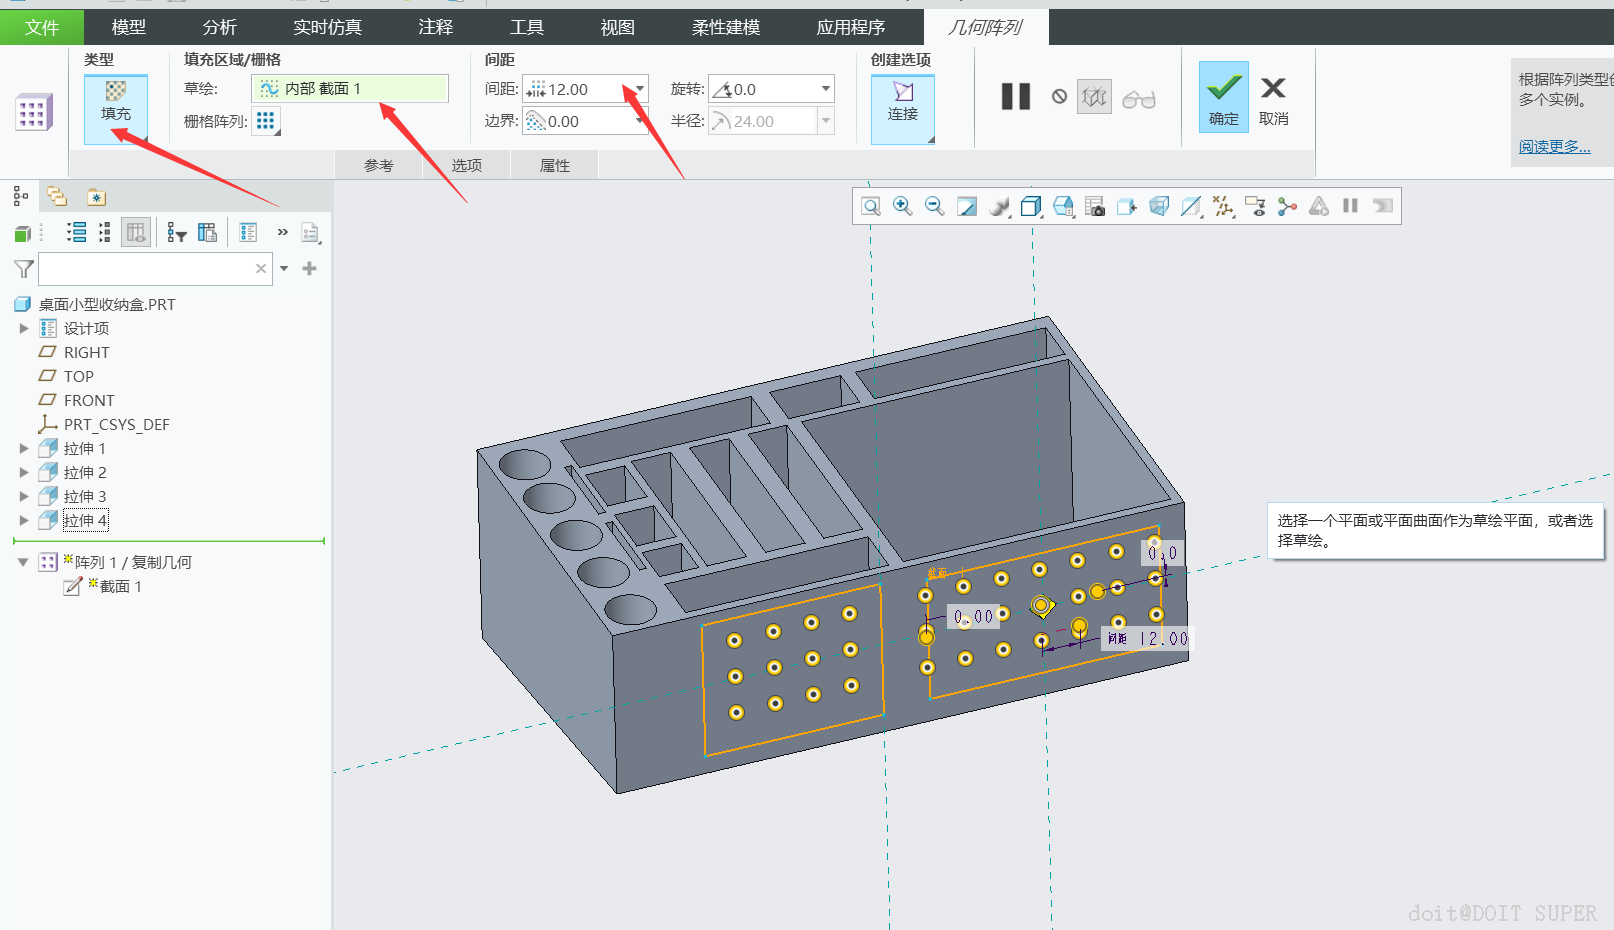Image resolution: width=1614 pixels, height=930 pixels.
Task: Open the saved orientations cube icon
Action: (1031, 206)
